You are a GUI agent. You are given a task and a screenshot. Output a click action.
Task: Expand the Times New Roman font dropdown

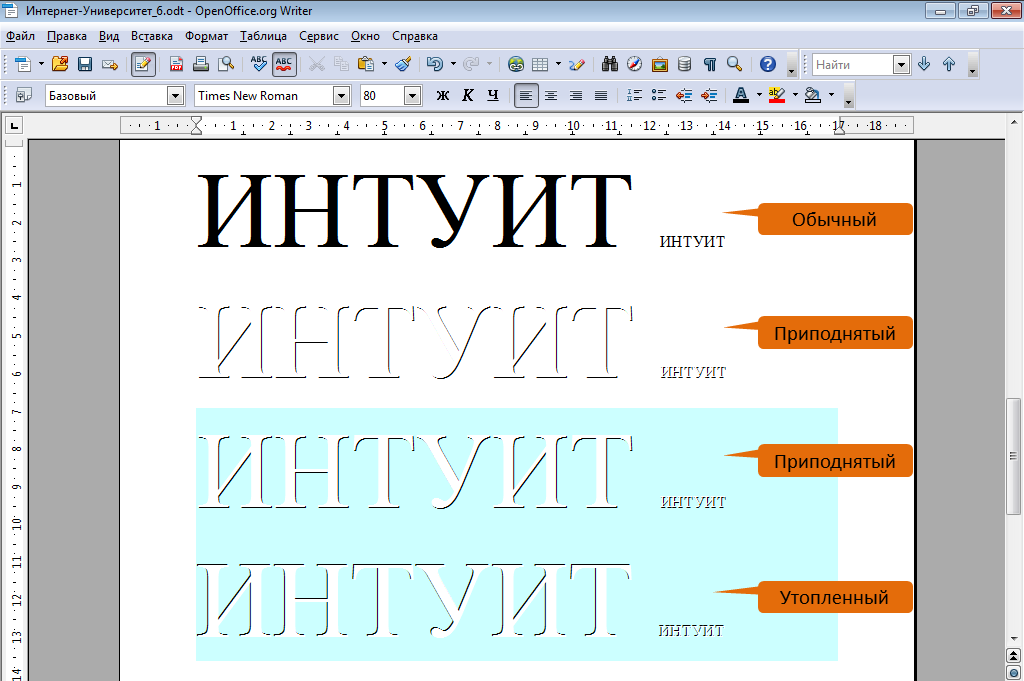[341, 96]
